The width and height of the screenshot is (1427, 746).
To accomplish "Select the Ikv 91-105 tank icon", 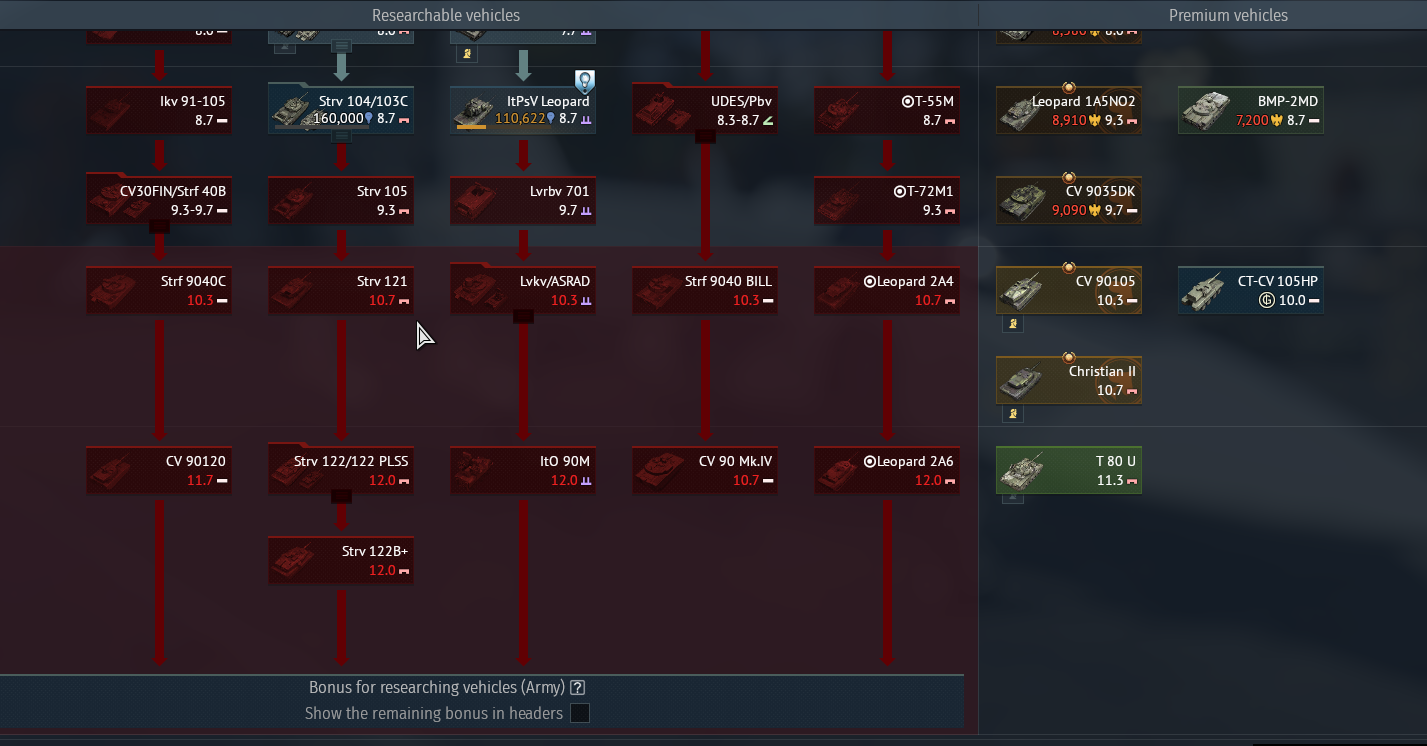I will point(110,110).
